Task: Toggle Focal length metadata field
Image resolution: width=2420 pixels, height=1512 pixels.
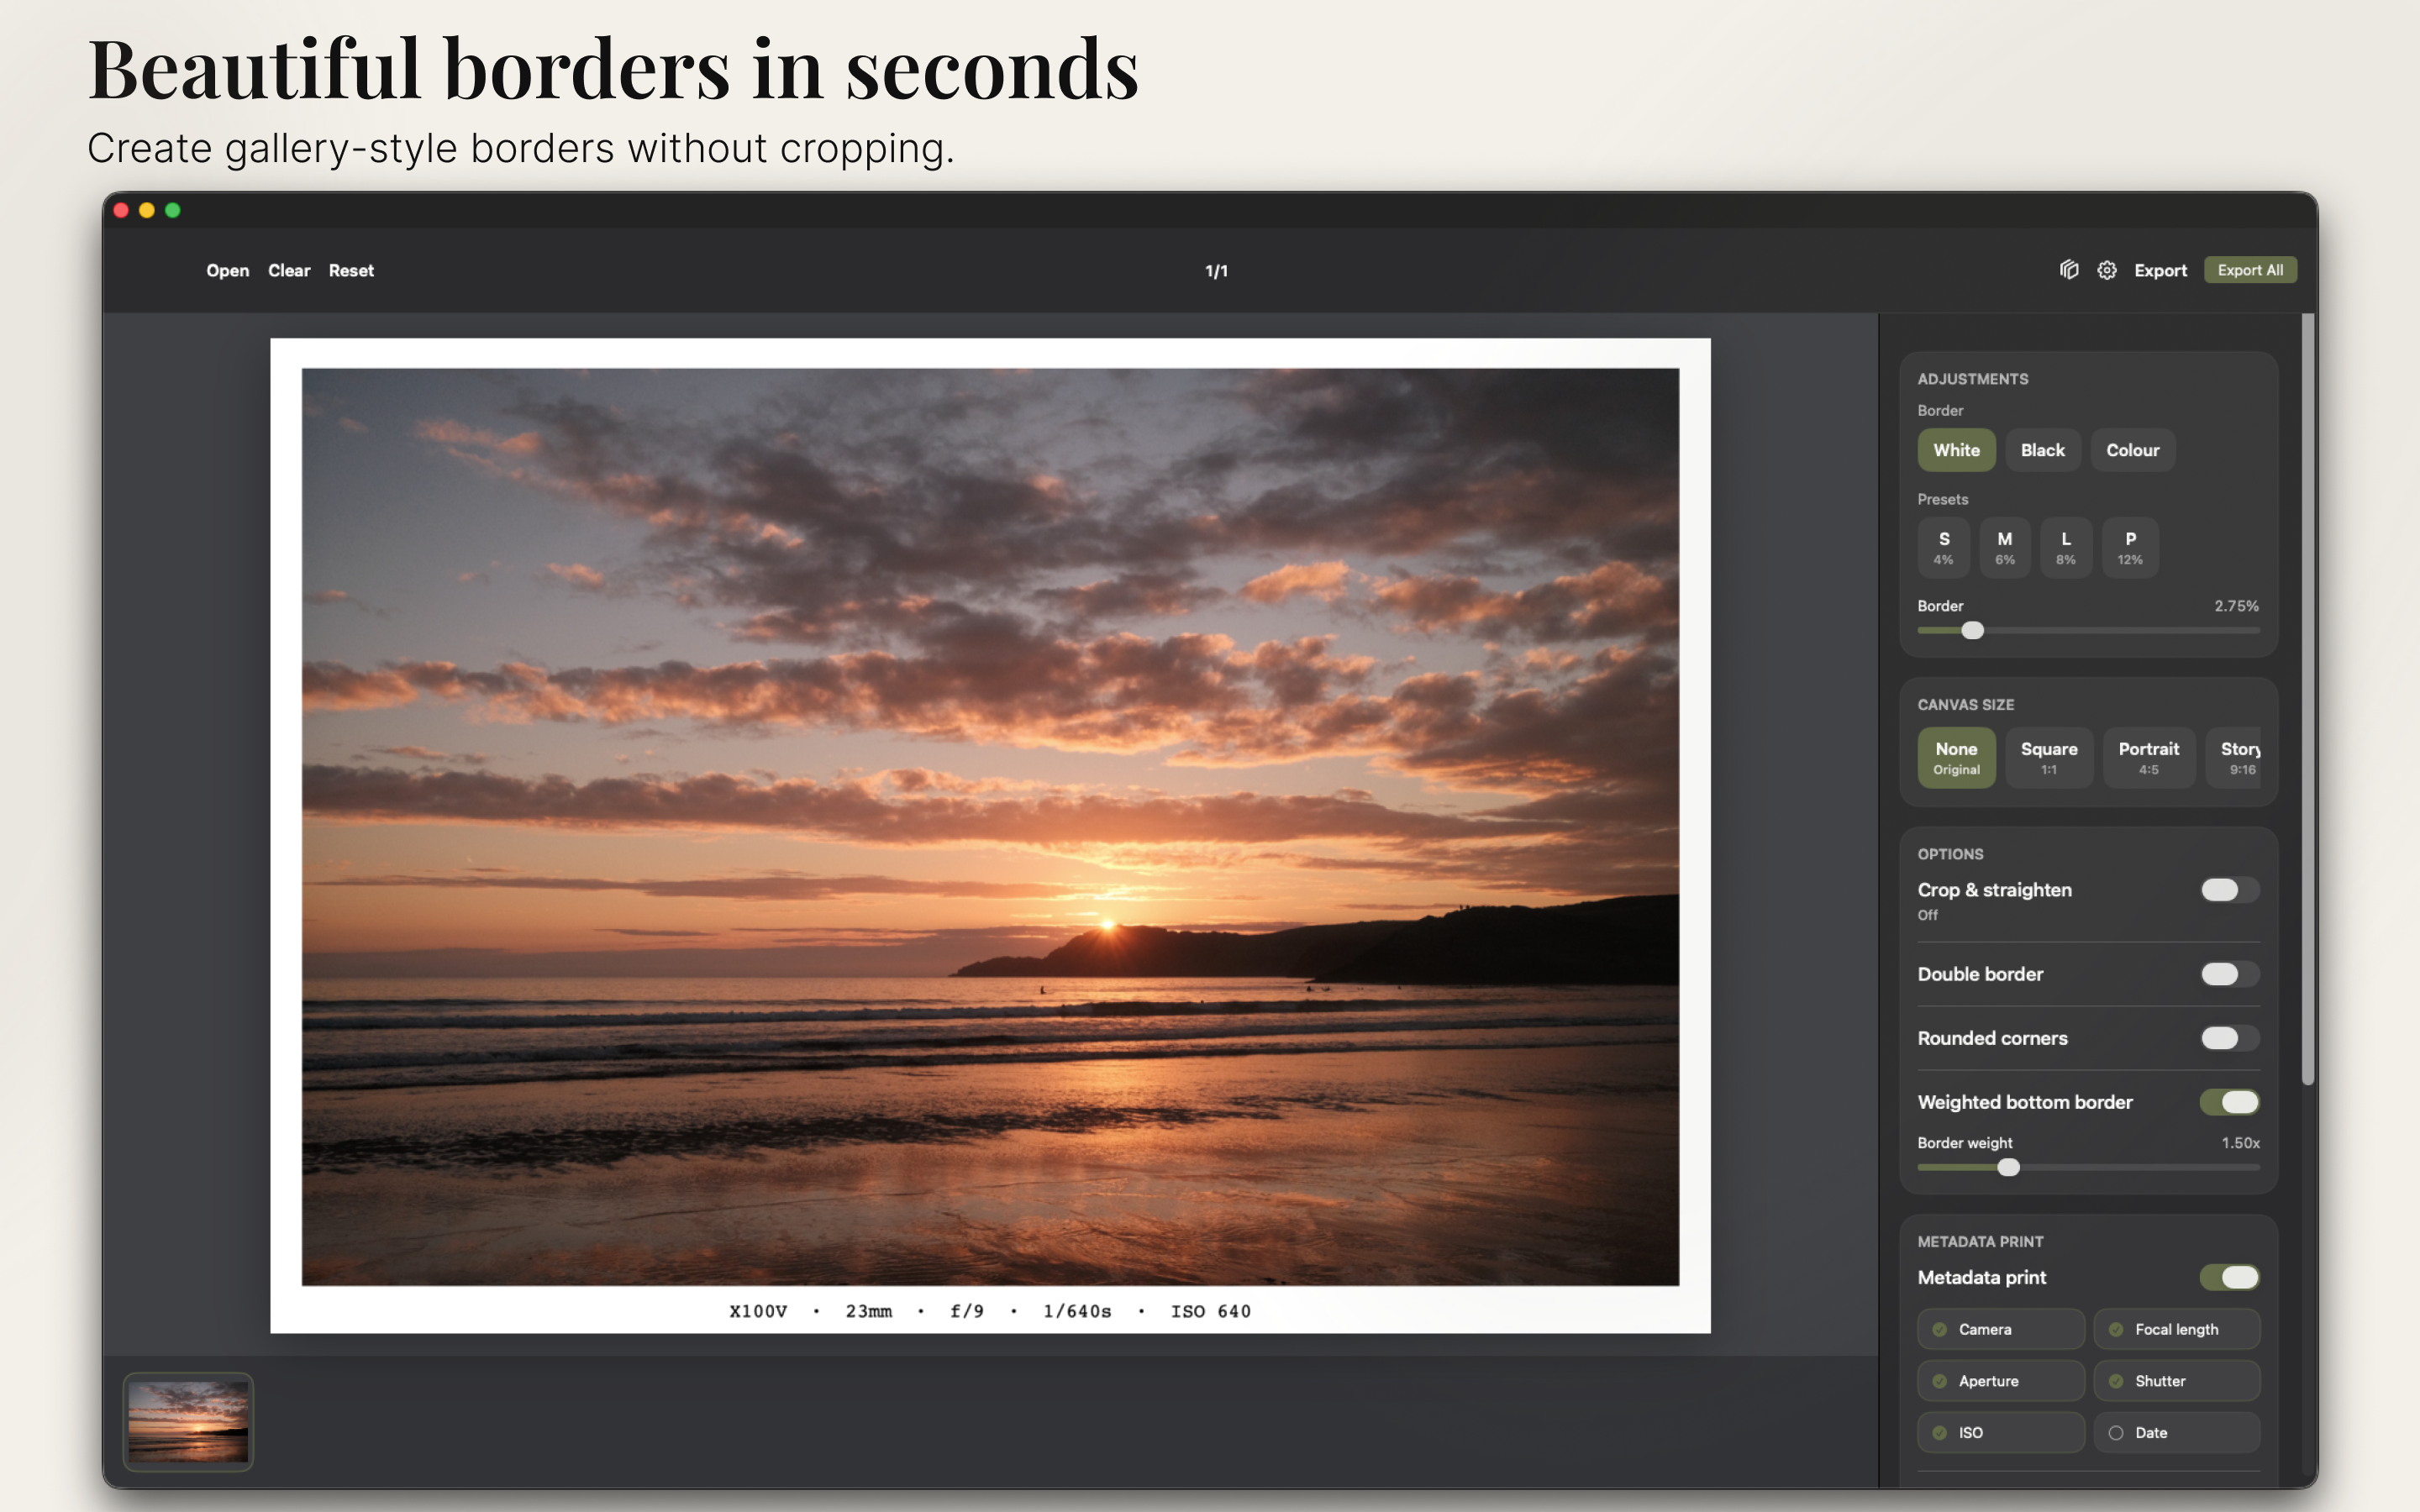Action: click(2177, 1329)
